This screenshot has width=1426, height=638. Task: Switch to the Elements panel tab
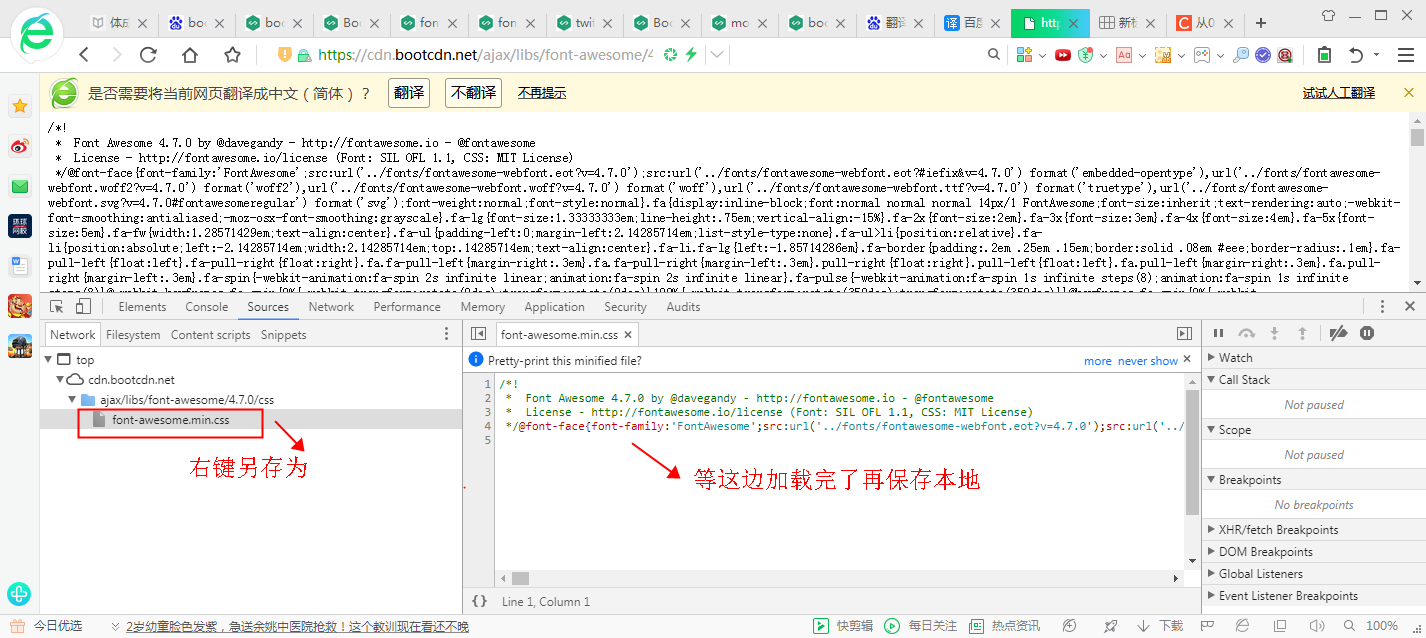pos(142,307)
